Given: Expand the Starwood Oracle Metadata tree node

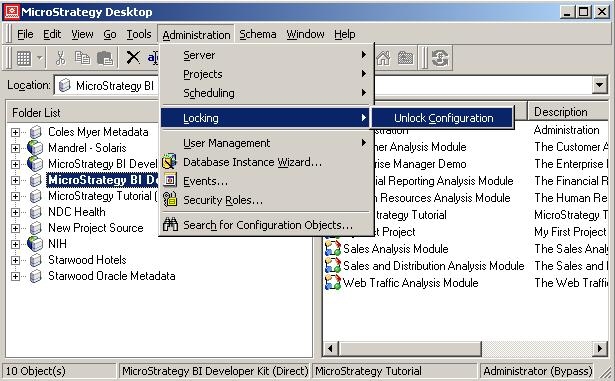Looking at the screenshot, I should (15, 276).
